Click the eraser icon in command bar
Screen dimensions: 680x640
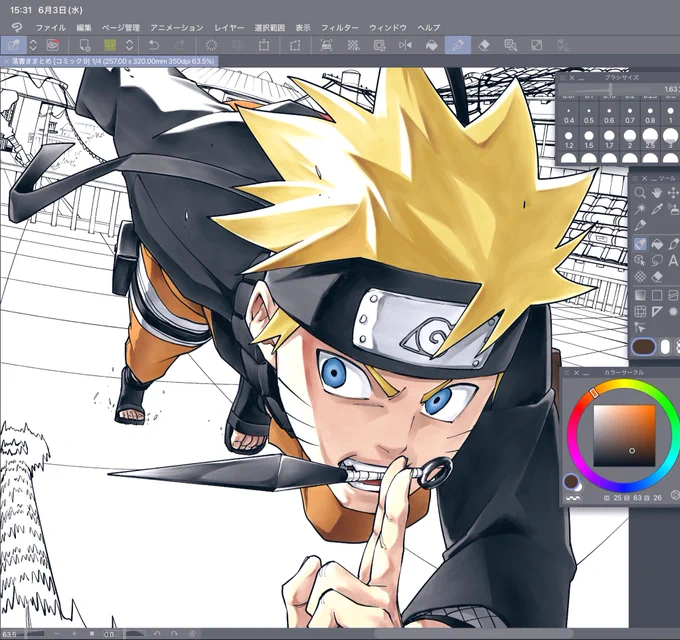coord(484,45)
